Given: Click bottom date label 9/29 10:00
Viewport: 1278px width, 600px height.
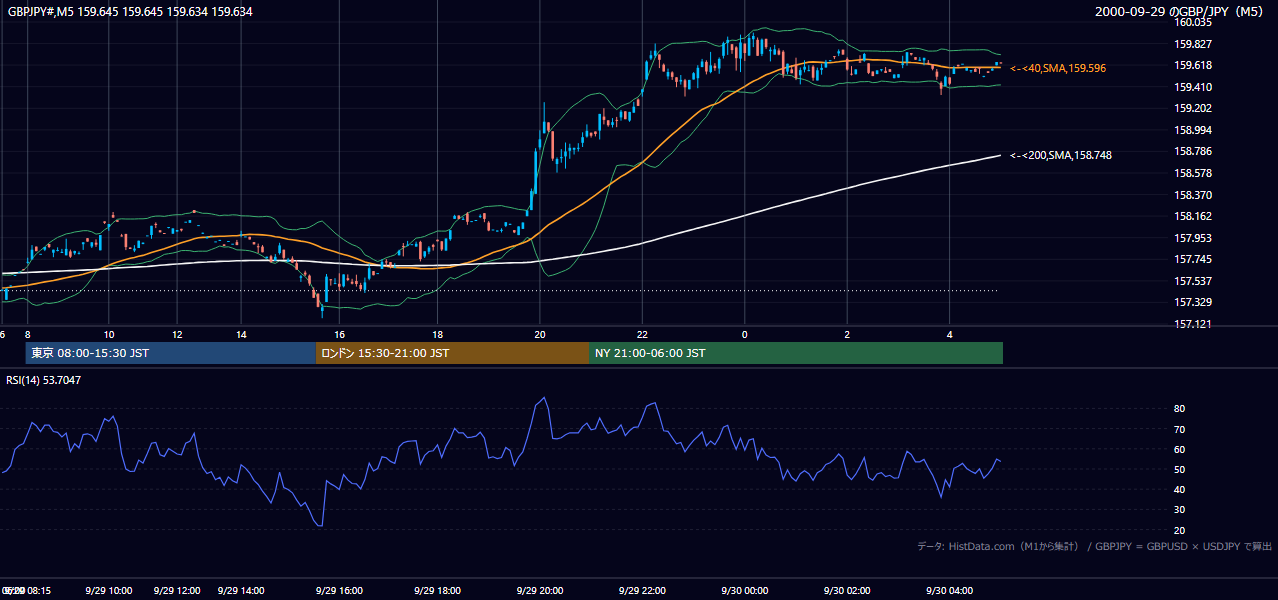Looking at the screenshot, I should pyautogui.click(x=109, y=591).
